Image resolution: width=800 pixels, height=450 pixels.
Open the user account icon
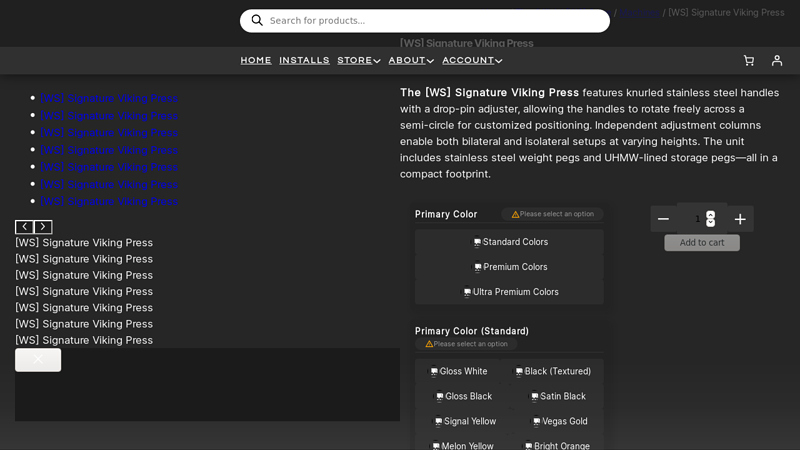[777, 60]
